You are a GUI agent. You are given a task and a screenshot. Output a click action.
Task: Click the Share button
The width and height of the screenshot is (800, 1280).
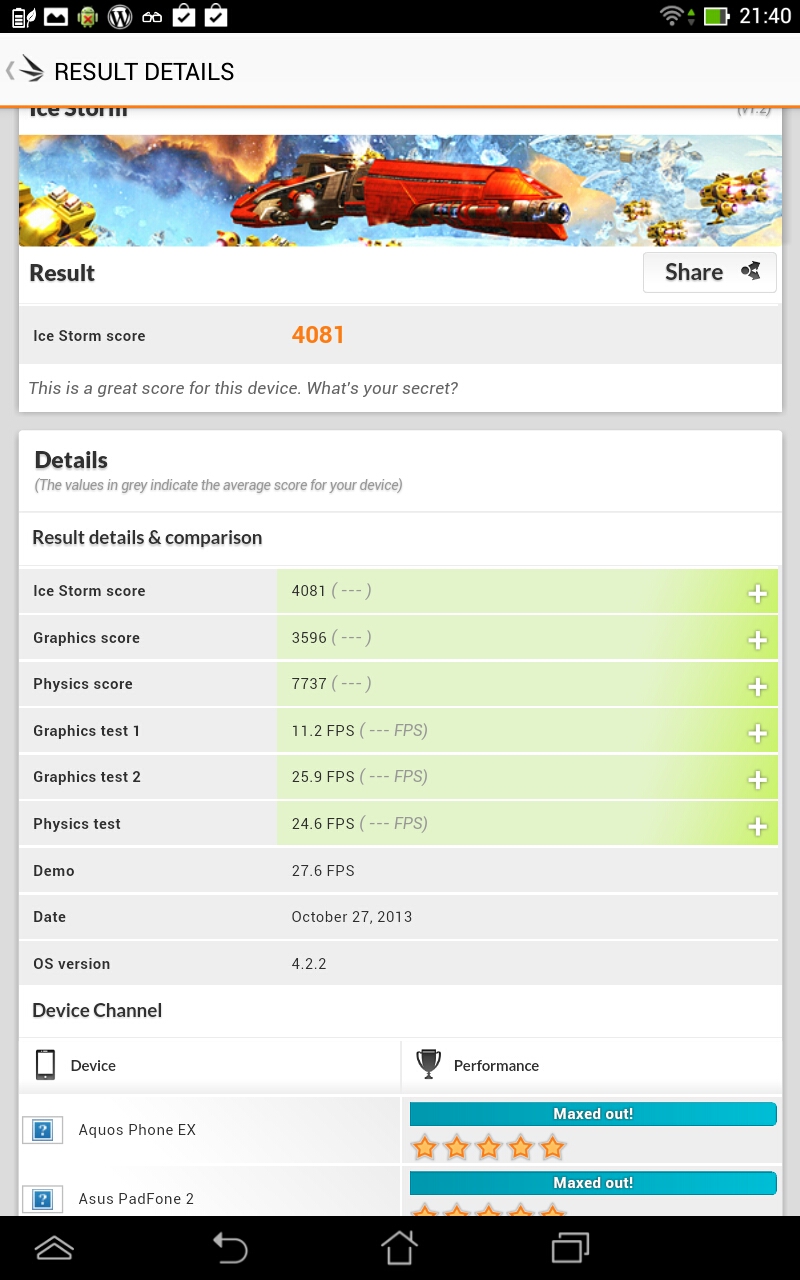tap(709, 272)
